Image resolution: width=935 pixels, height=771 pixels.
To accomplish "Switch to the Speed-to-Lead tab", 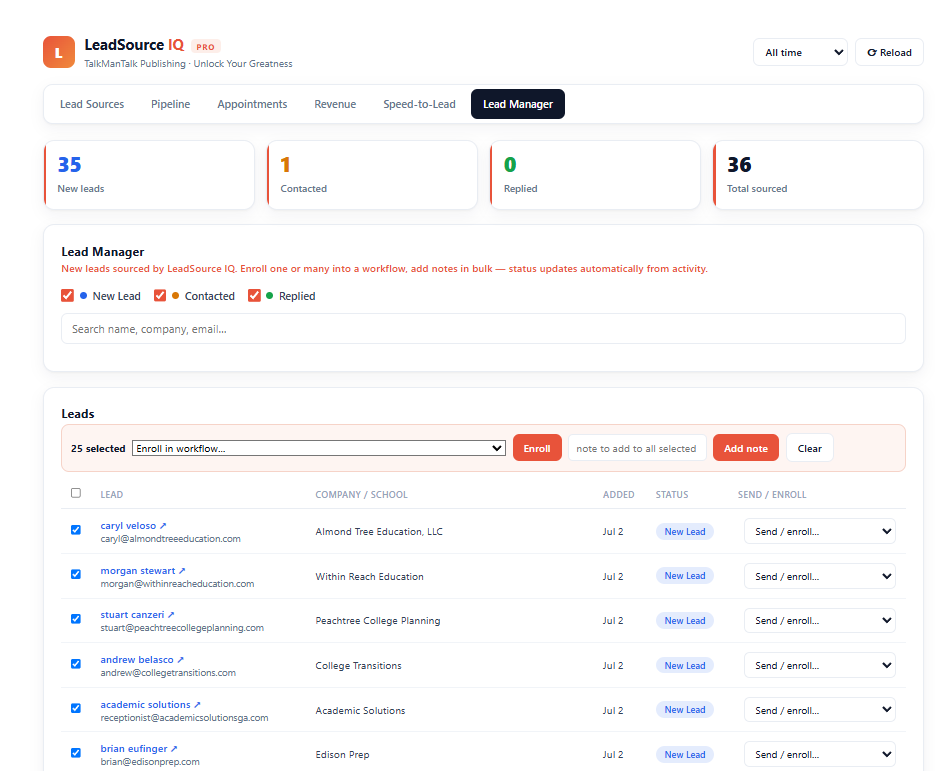I will (x=419, y=104).
